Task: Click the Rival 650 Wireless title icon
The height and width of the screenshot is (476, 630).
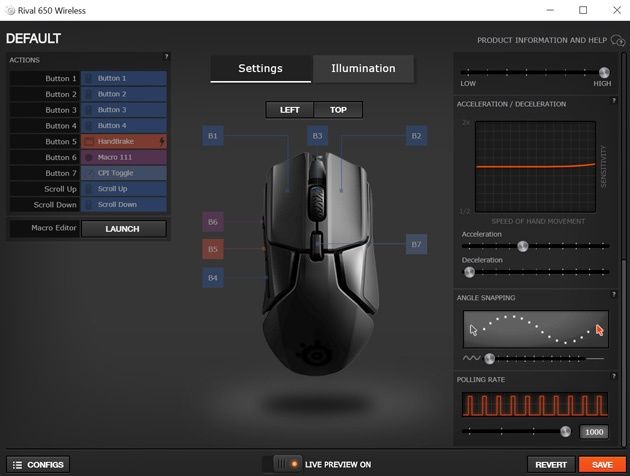Action: point(10,11)
